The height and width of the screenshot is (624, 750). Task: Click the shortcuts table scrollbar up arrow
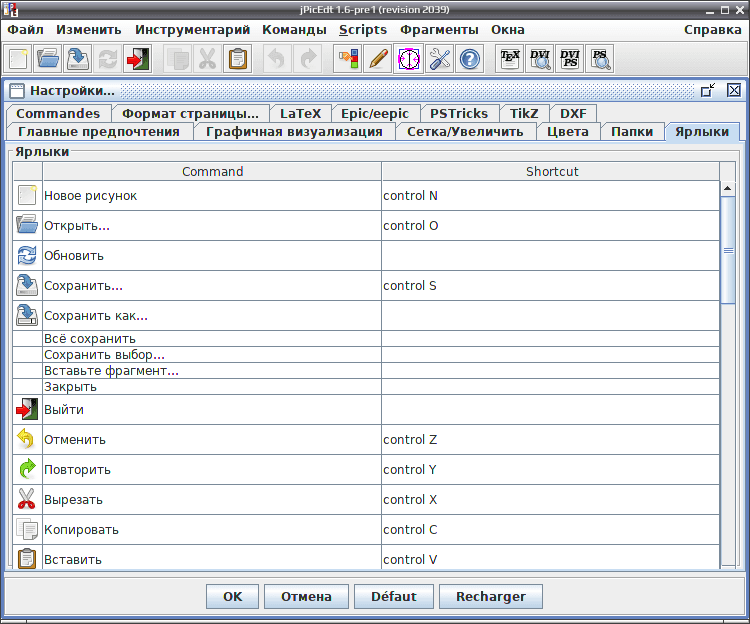[728, 188]
